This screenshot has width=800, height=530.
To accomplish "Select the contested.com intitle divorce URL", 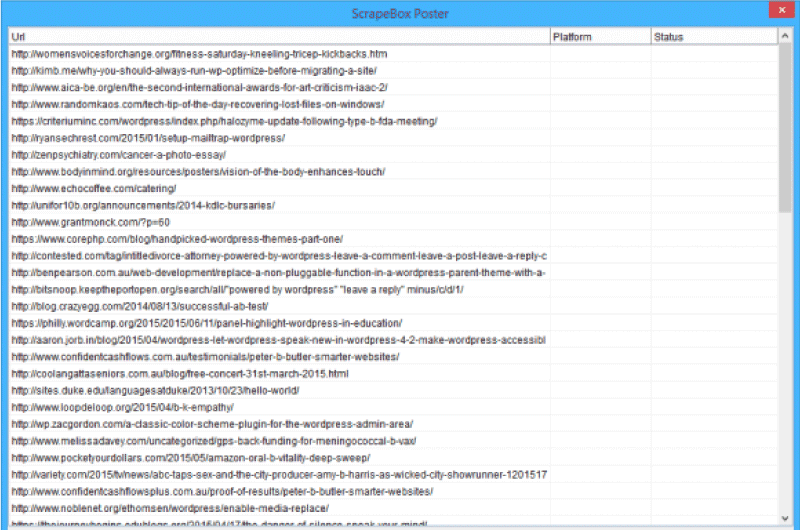I will (279, 256).
